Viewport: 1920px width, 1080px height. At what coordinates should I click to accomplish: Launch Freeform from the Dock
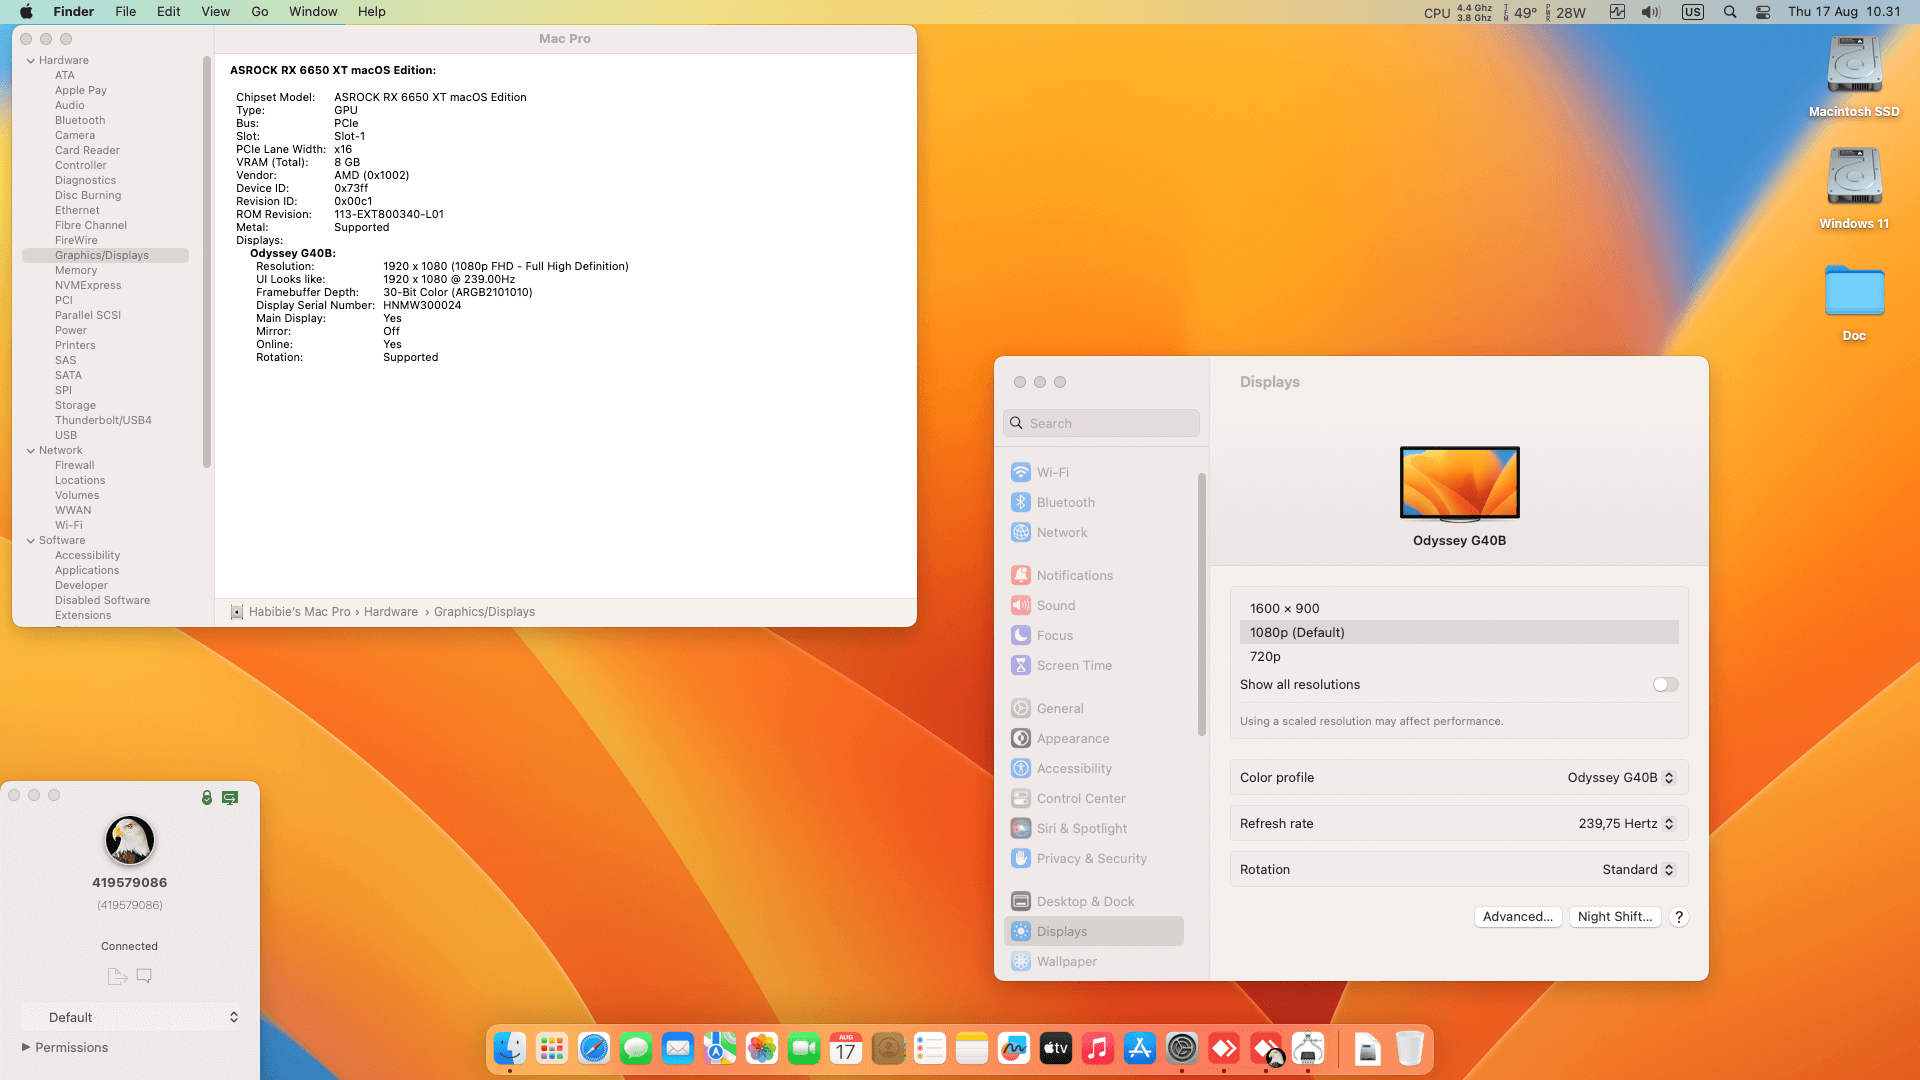(1014, 1048)
